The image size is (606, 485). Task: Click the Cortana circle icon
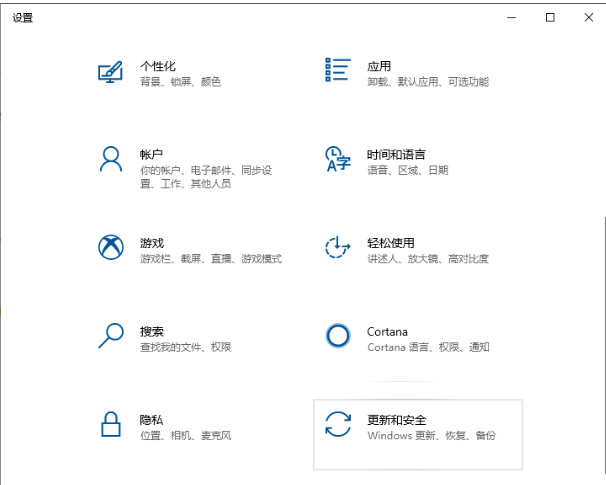tap(338, 335)
